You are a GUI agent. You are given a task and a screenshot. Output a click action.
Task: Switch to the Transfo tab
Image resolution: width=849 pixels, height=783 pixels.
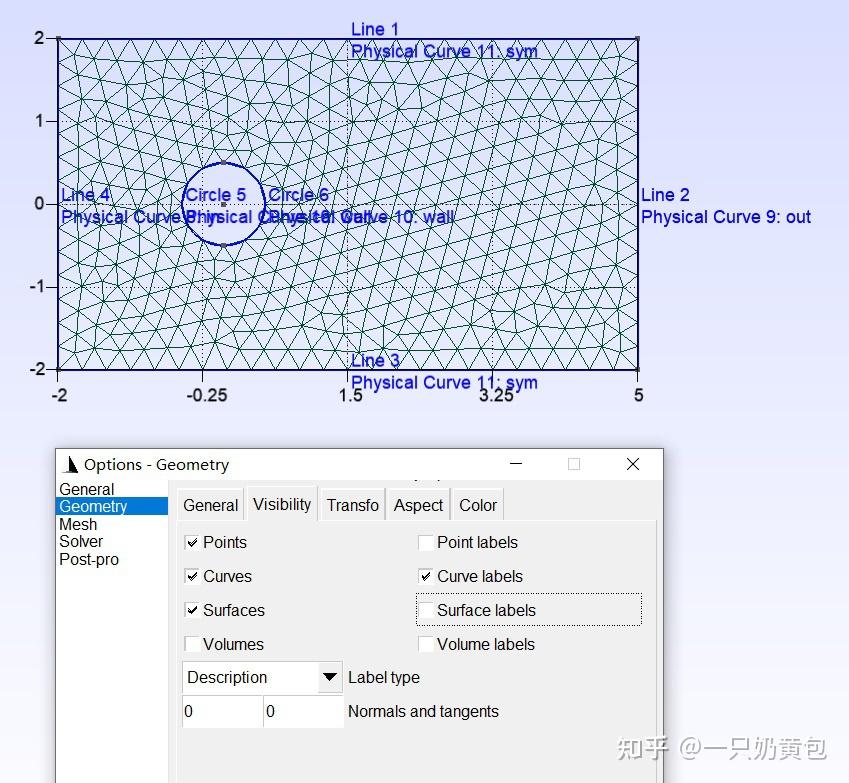point(351,504)
